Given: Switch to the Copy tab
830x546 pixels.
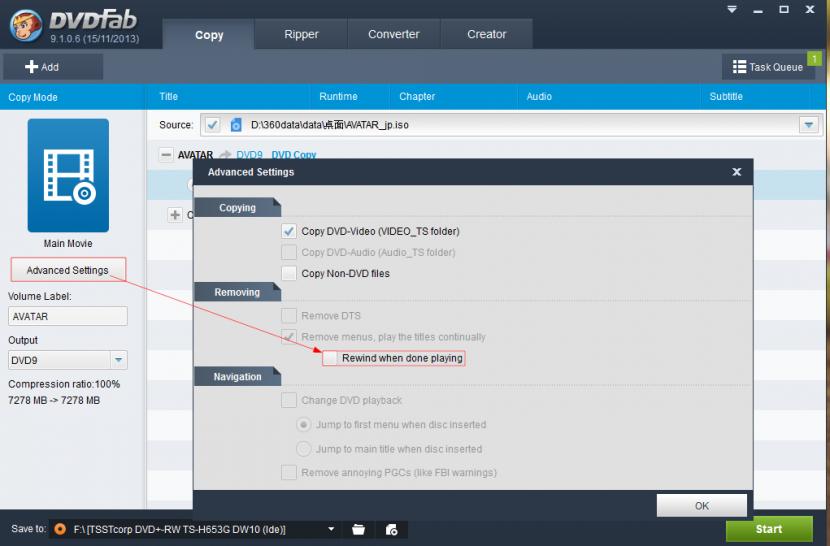Looking at the screenshot, I should pos(209,34).
